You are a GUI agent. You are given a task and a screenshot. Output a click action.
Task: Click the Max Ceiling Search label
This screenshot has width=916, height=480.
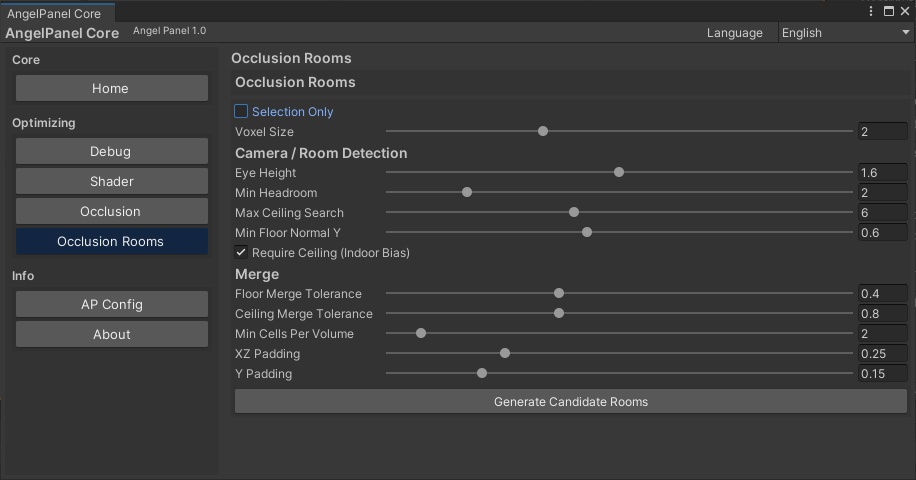pos(289,213)
